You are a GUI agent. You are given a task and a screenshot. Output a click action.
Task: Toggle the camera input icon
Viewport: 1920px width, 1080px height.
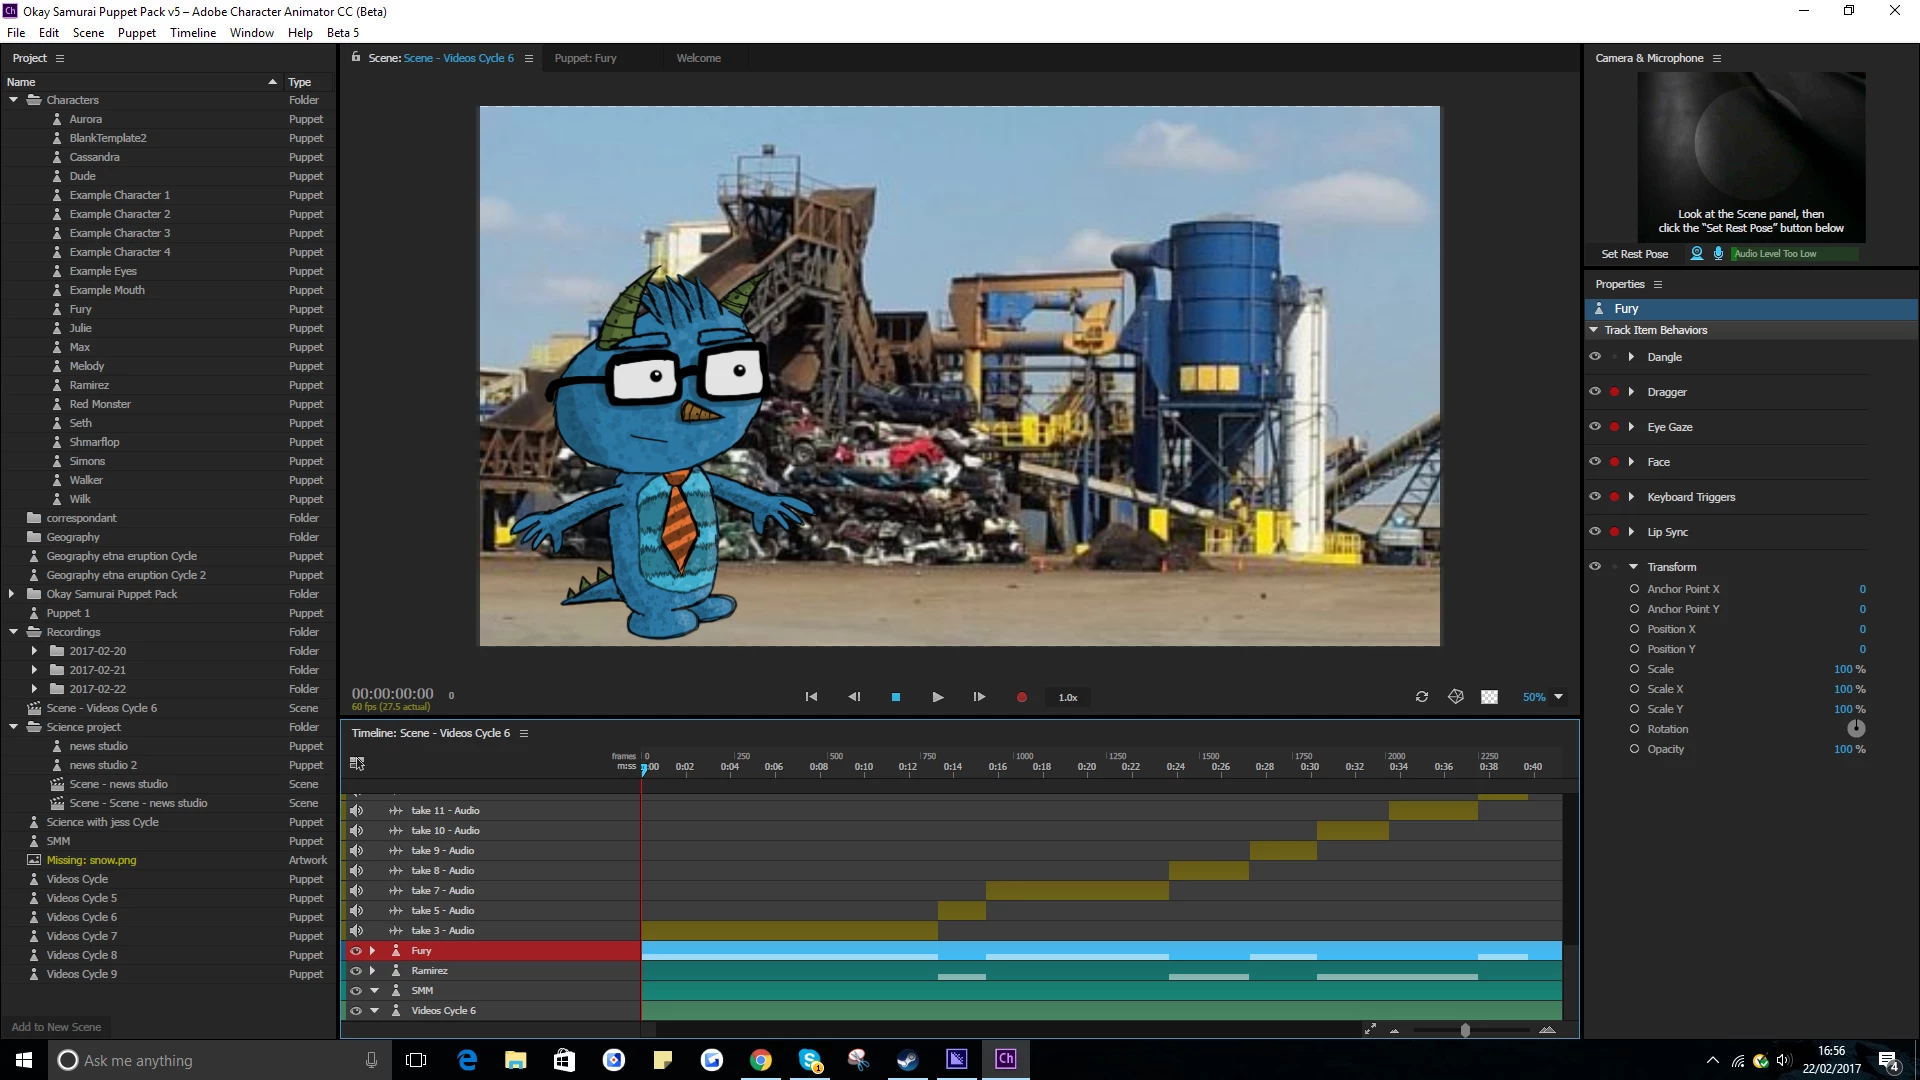pos(1696,253)
